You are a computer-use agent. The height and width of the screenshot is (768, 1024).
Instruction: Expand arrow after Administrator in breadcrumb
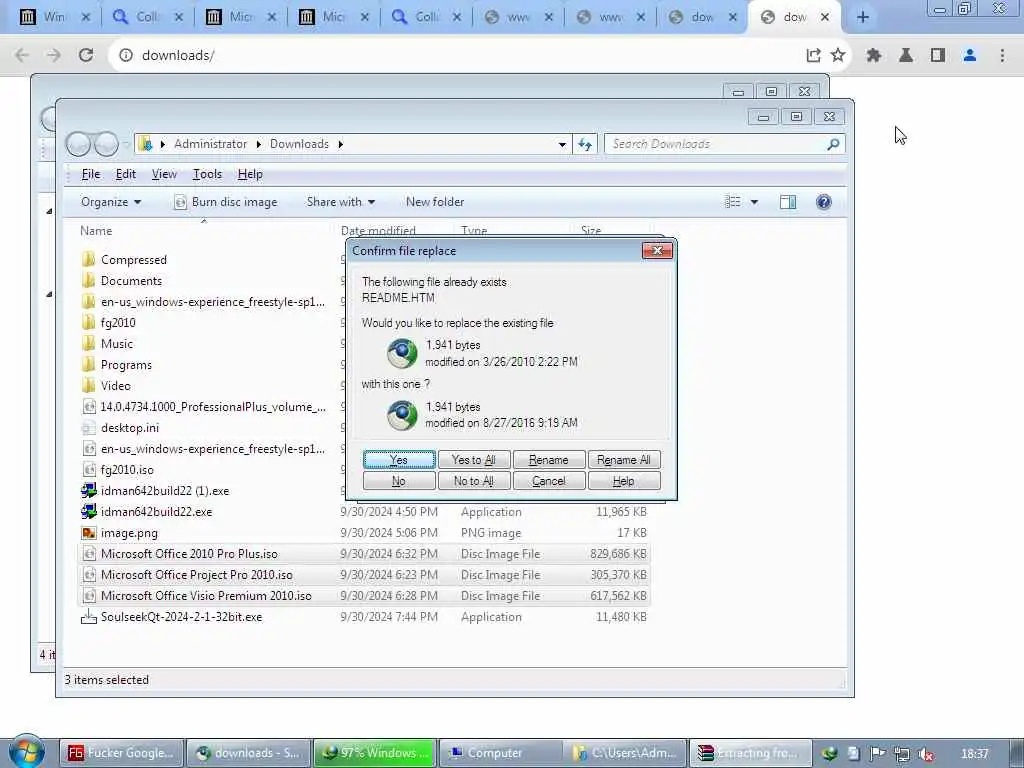(x=259, y=144)
